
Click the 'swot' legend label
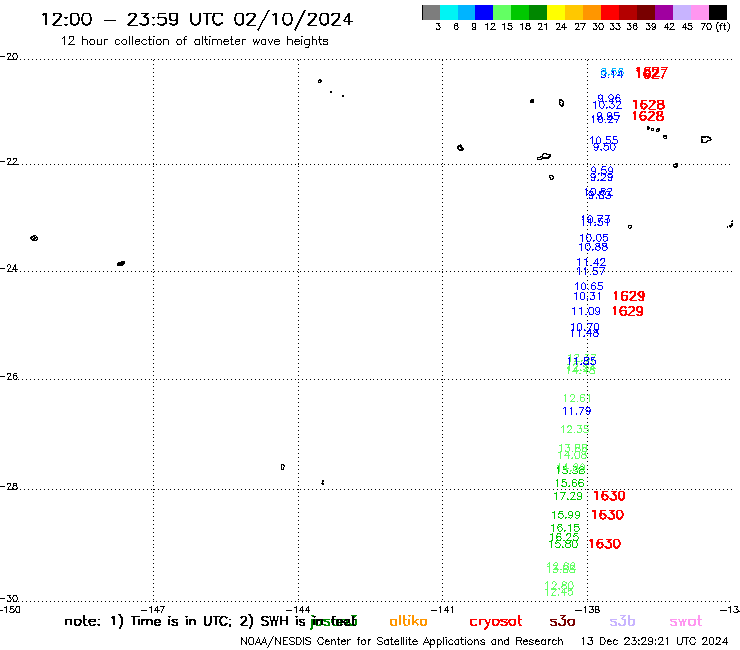click(x=686, y=622)
